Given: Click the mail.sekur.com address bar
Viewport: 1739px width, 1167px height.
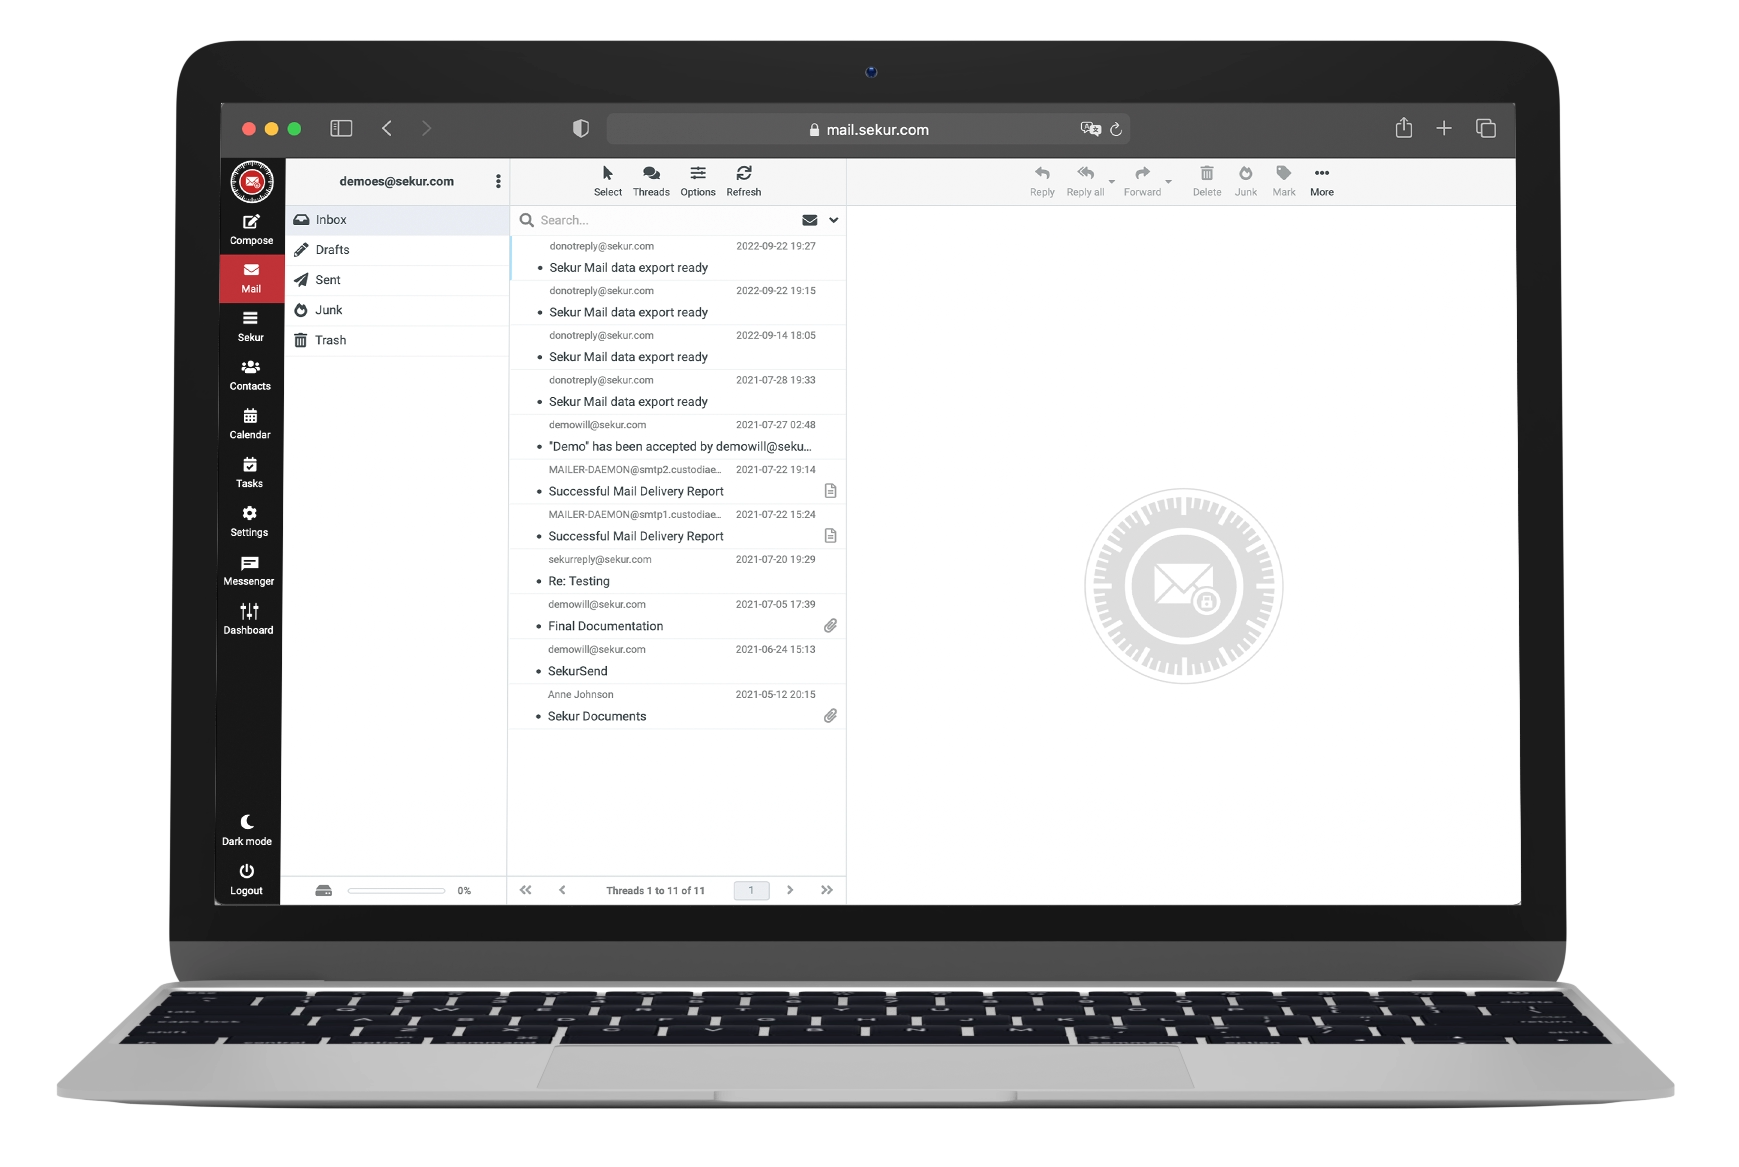Looking at the screenshot, I should tap(868, 129).
